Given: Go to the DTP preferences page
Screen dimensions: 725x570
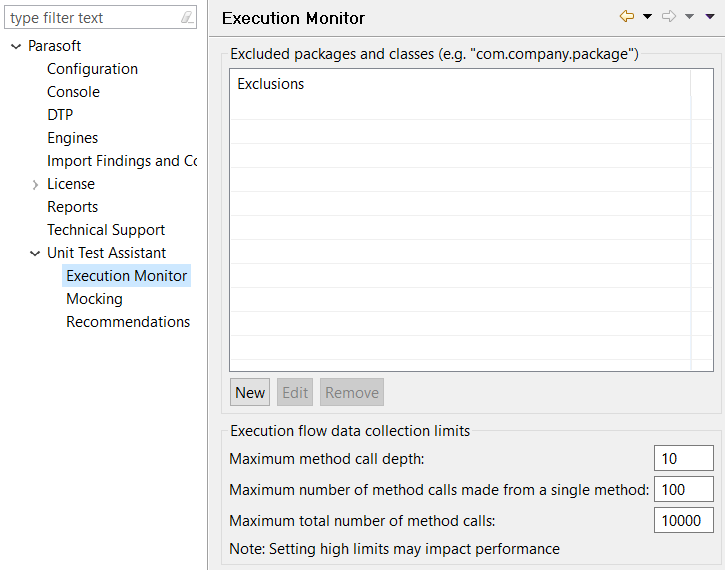Looking at the screenshot, I should 60,115.
